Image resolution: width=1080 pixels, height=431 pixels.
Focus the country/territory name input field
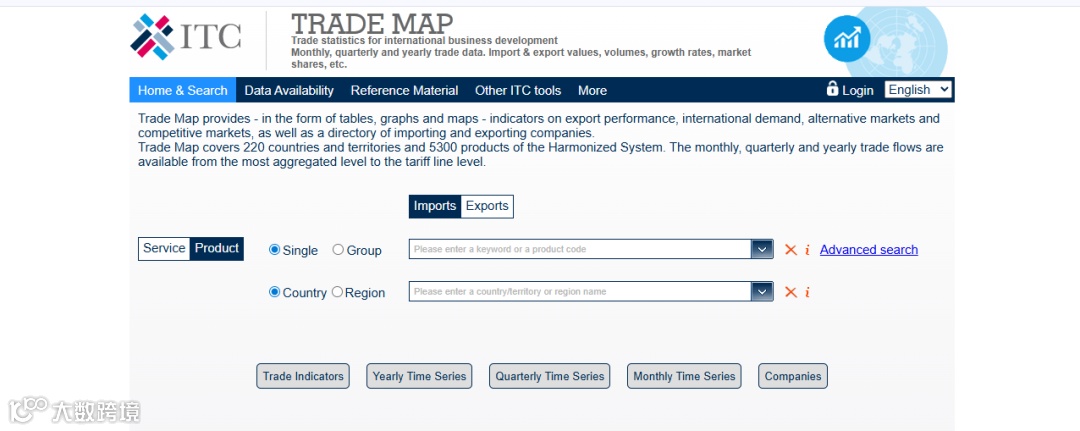(x=580, y=292)
